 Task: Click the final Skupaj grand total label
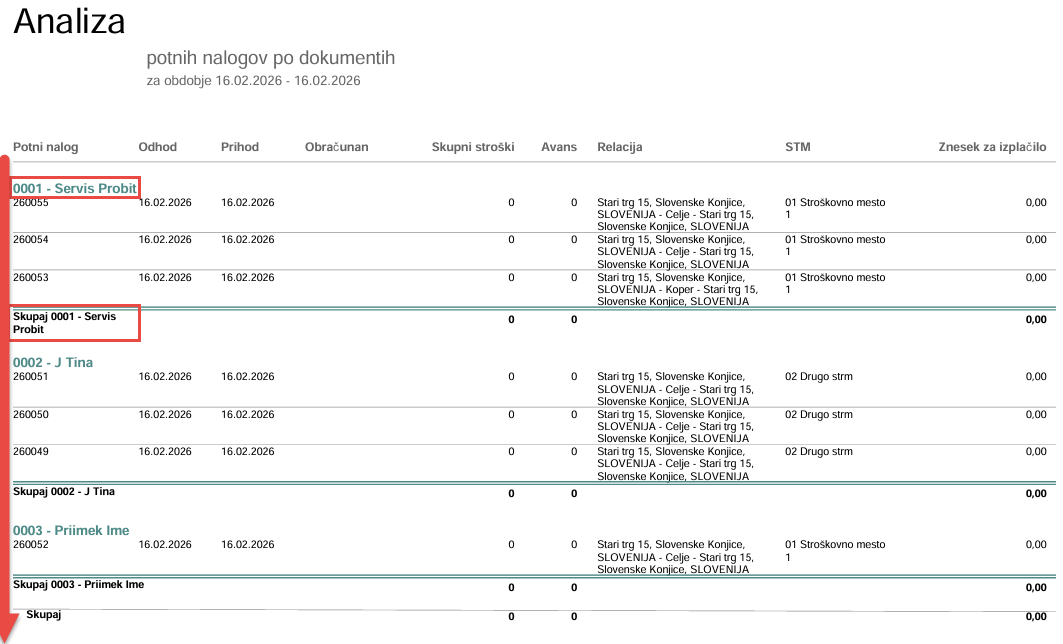(43, 615)
